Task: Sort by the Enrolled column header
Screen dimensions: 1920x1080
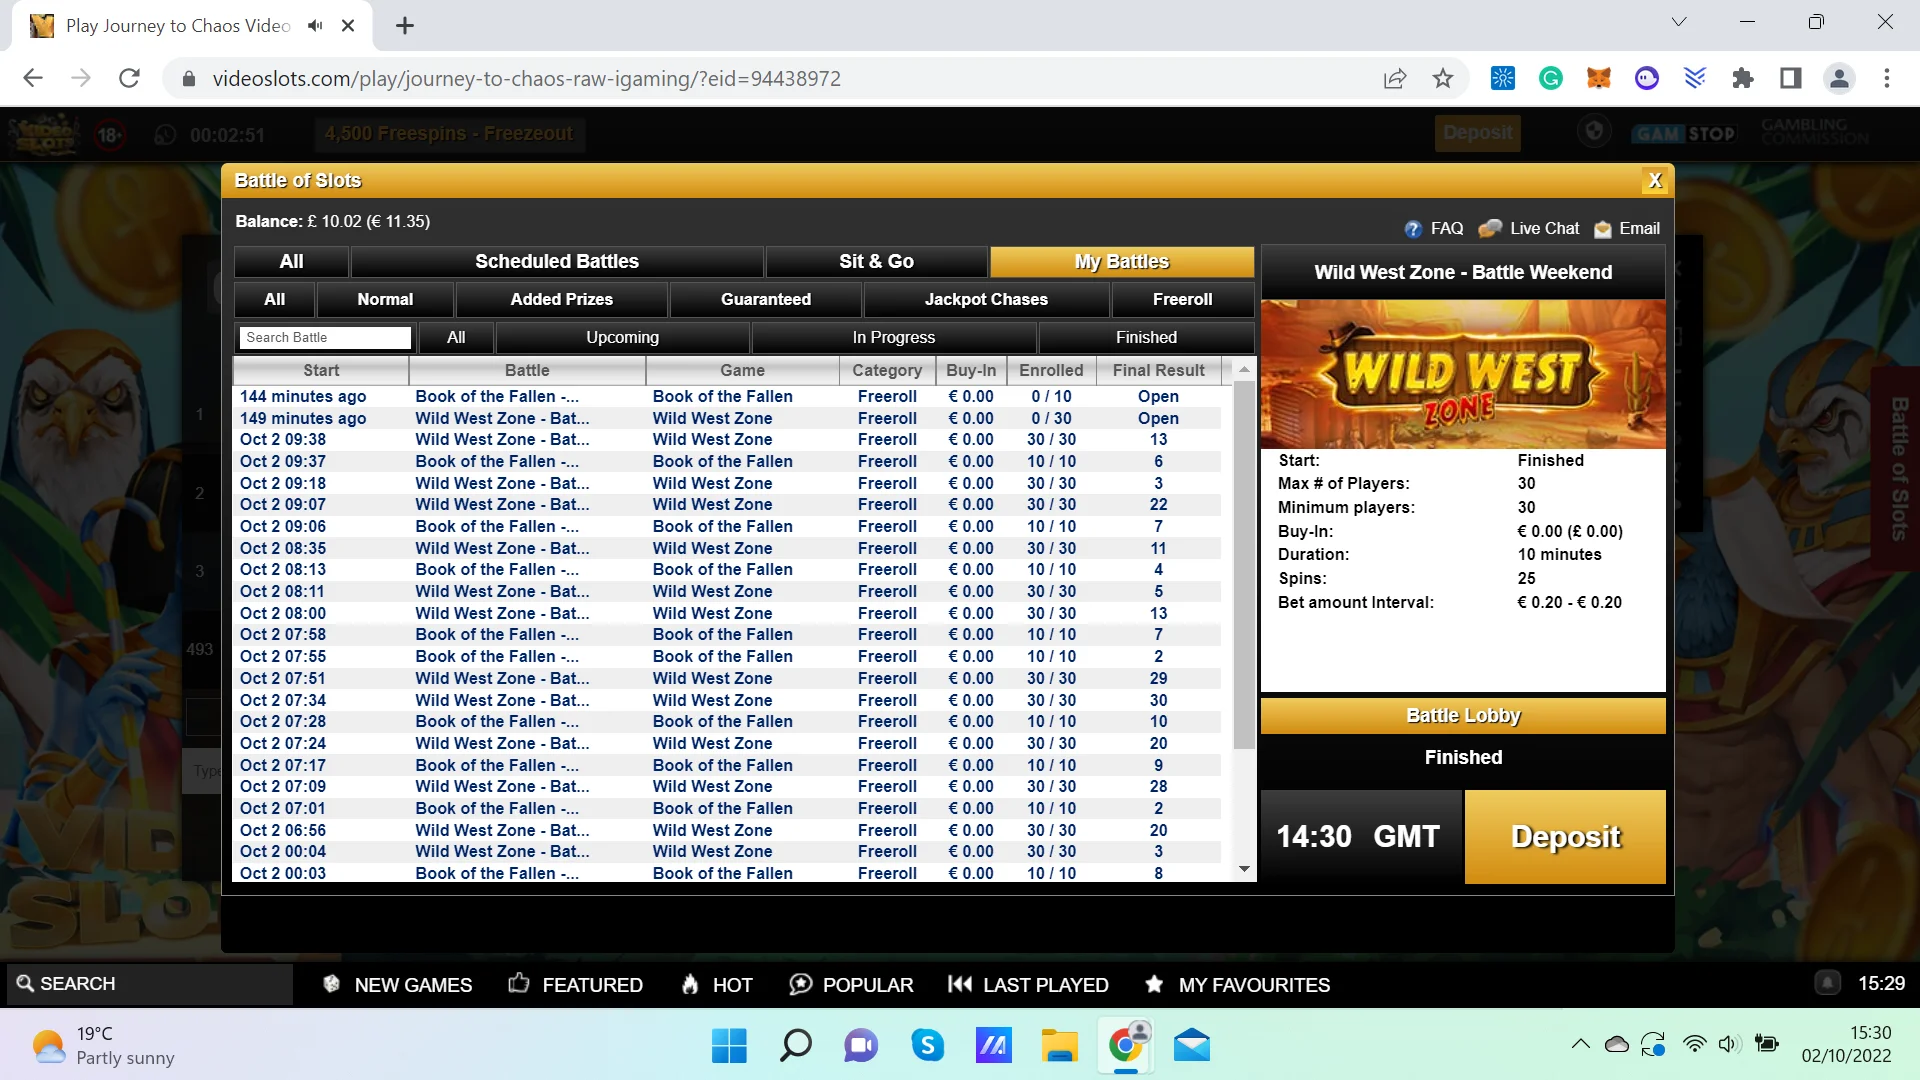Action: 1051,371
